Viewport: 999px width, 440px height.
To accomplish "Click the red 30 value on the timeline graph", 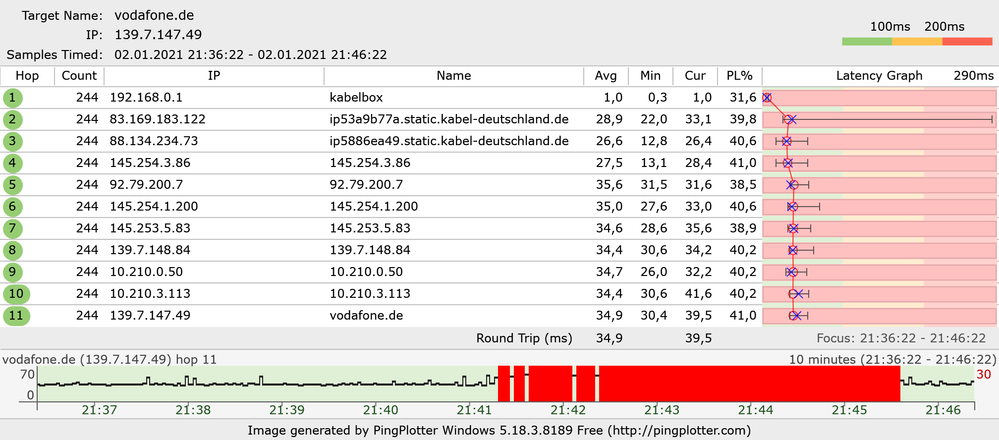I will [984, 374].
